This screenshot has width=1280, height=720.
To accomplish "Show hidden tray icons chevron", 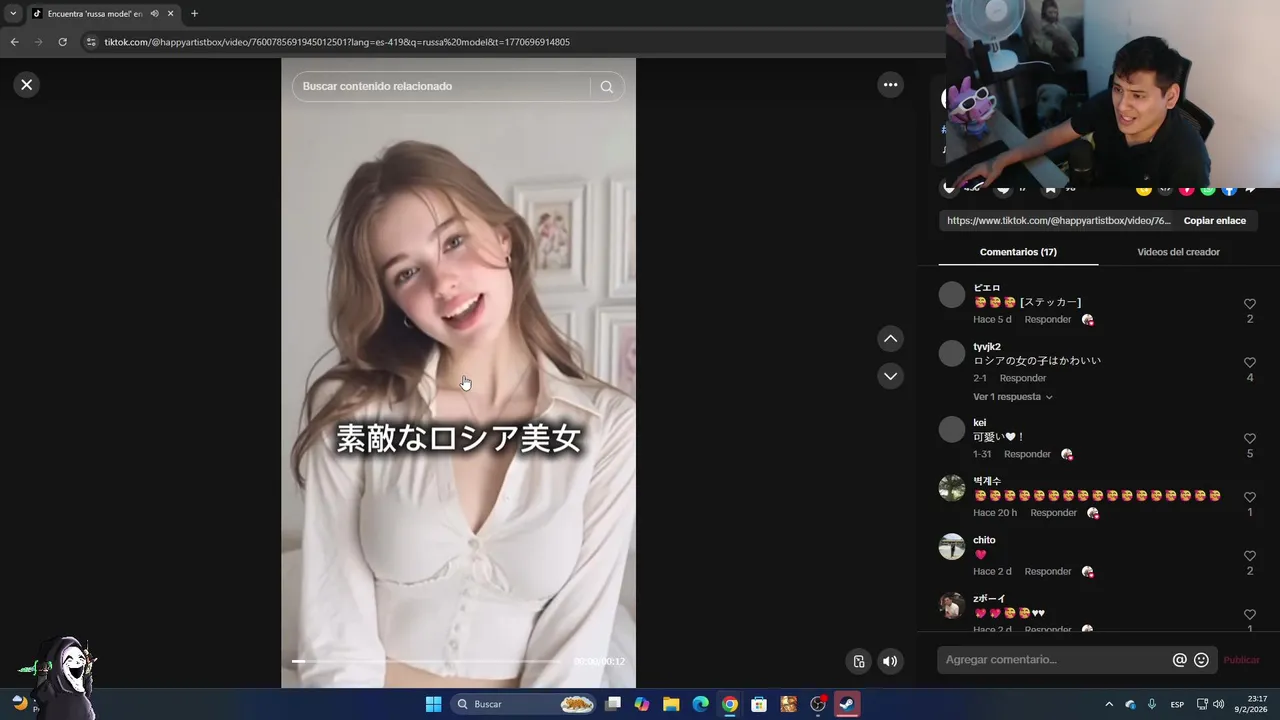I will 1108,704.
